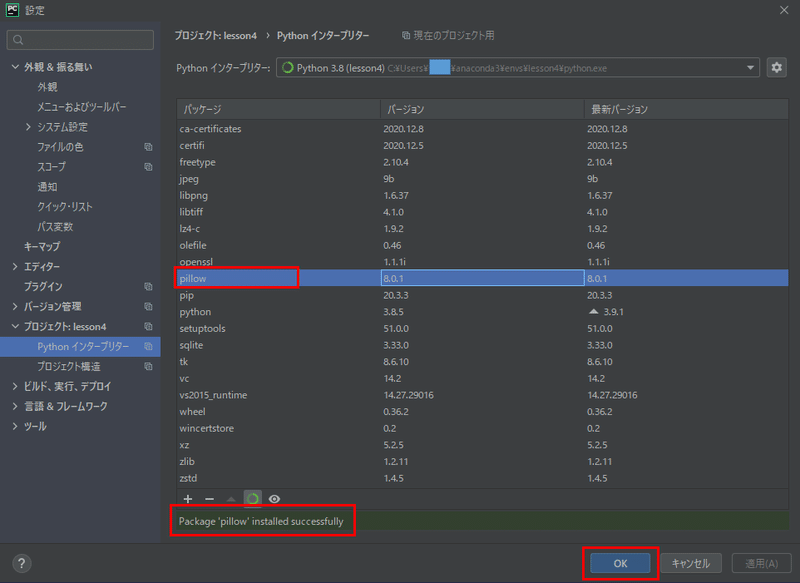Viewport: 800px width, 583px height.
Task: Click the settings search field
Action: click(80, 40)
